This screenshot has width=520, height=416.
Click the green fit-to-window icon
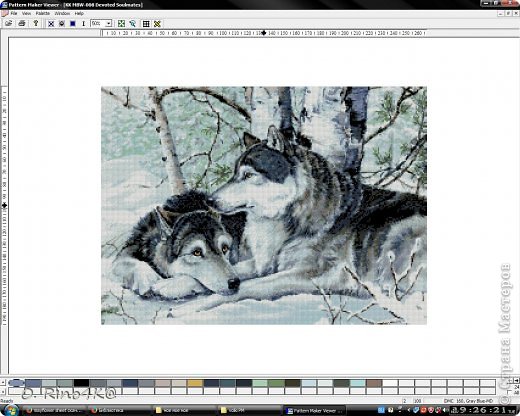pos(121,24)
